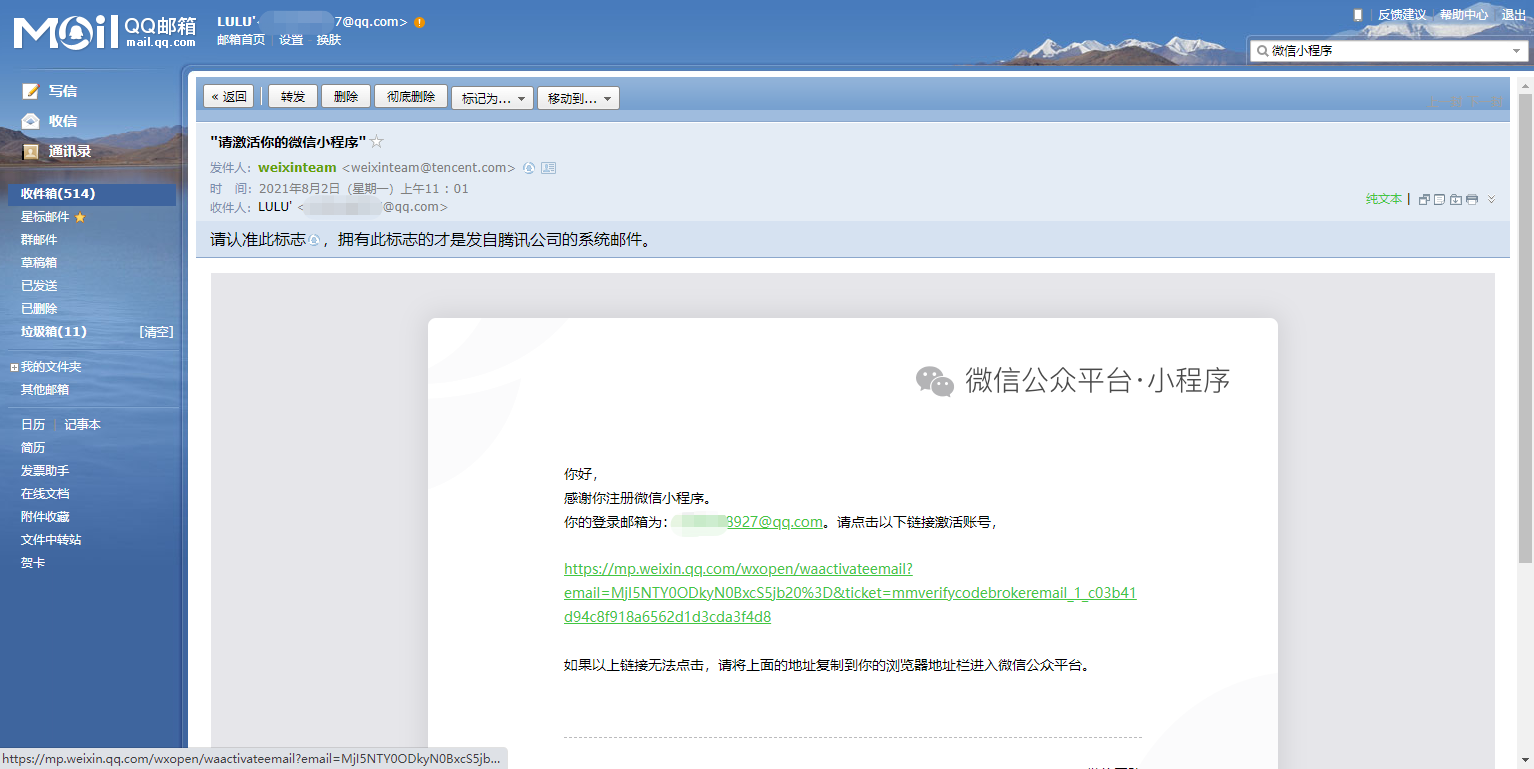
Task: Click 清空 to empty the spam folder
Action: (156, 332)
